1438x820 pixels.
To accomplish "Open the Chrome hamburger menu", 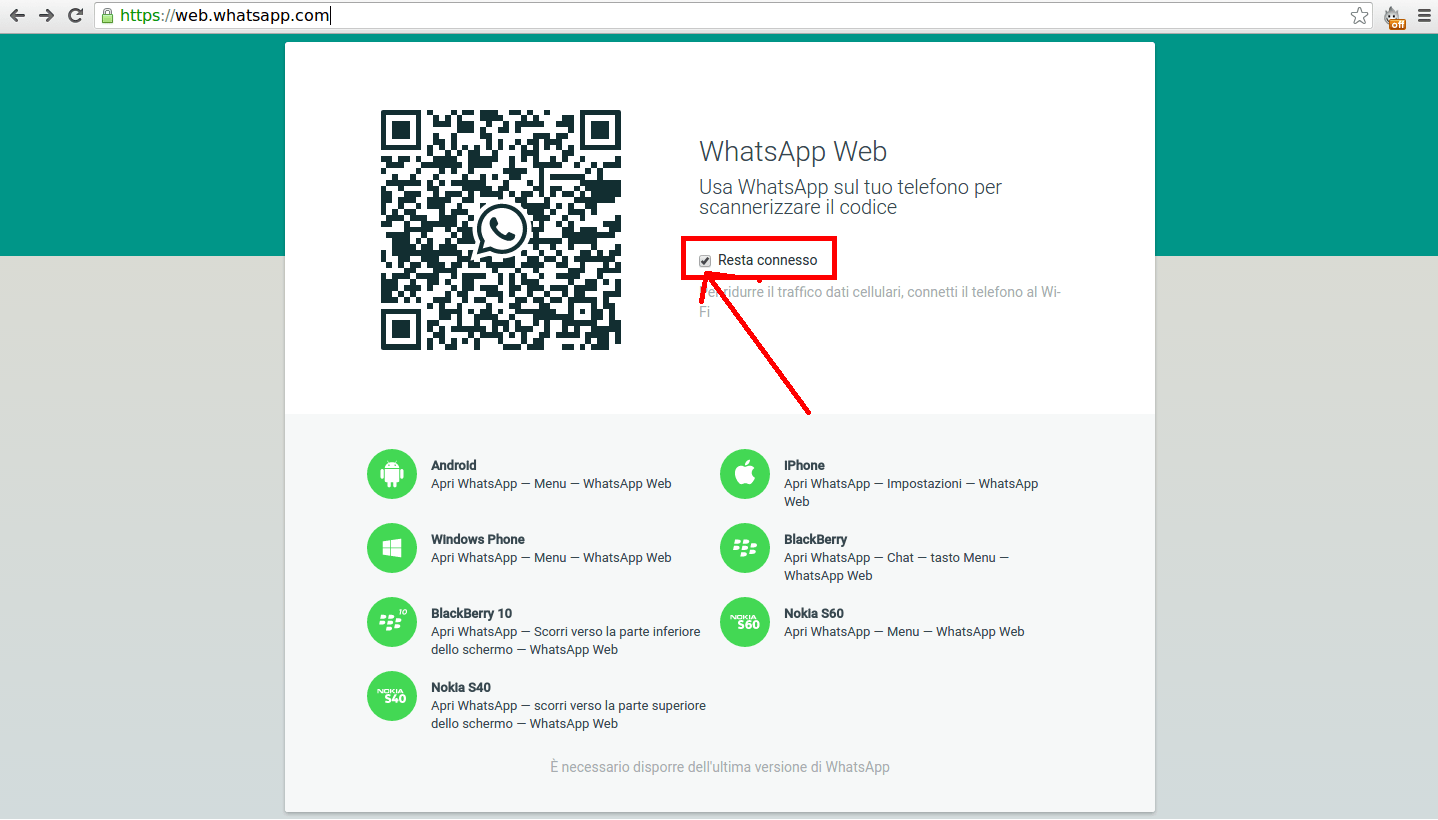I will [1424, 16].
